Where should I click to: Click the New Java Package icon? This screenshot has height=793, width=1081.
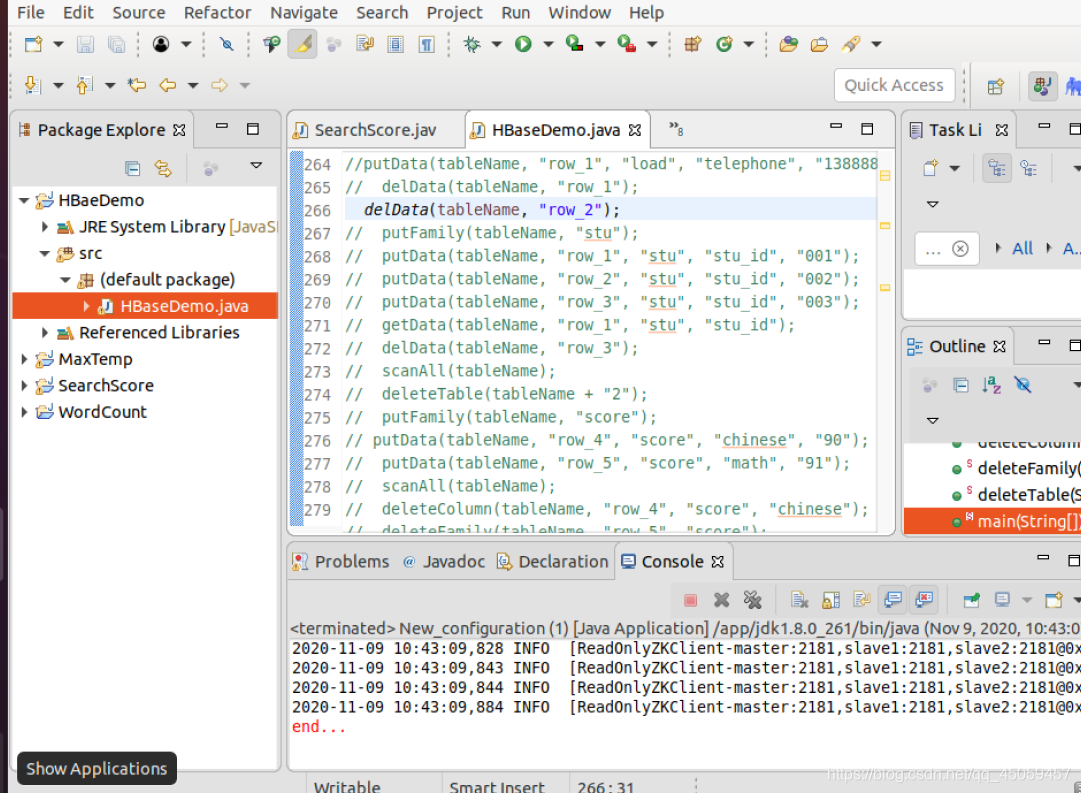[x=693, y=44]
